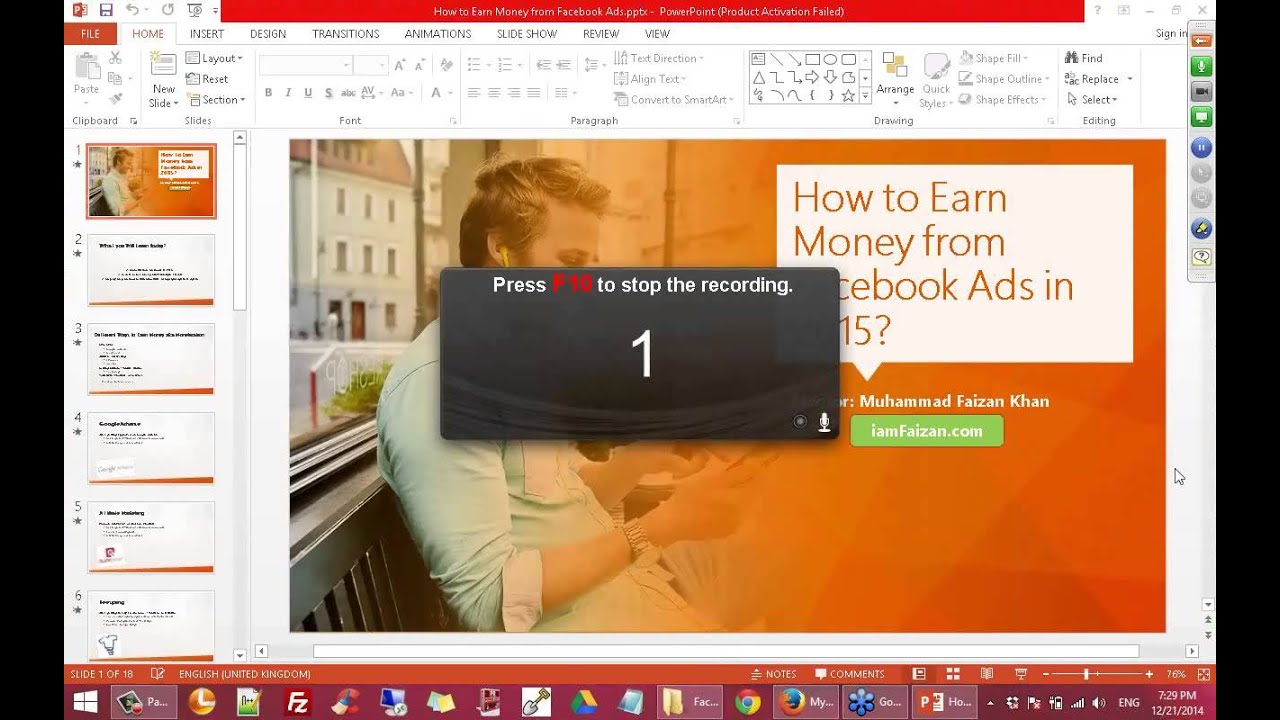Click the Format Painter brush icon
The width and height of the screenshot is (1280, 720).
(115, 99)
